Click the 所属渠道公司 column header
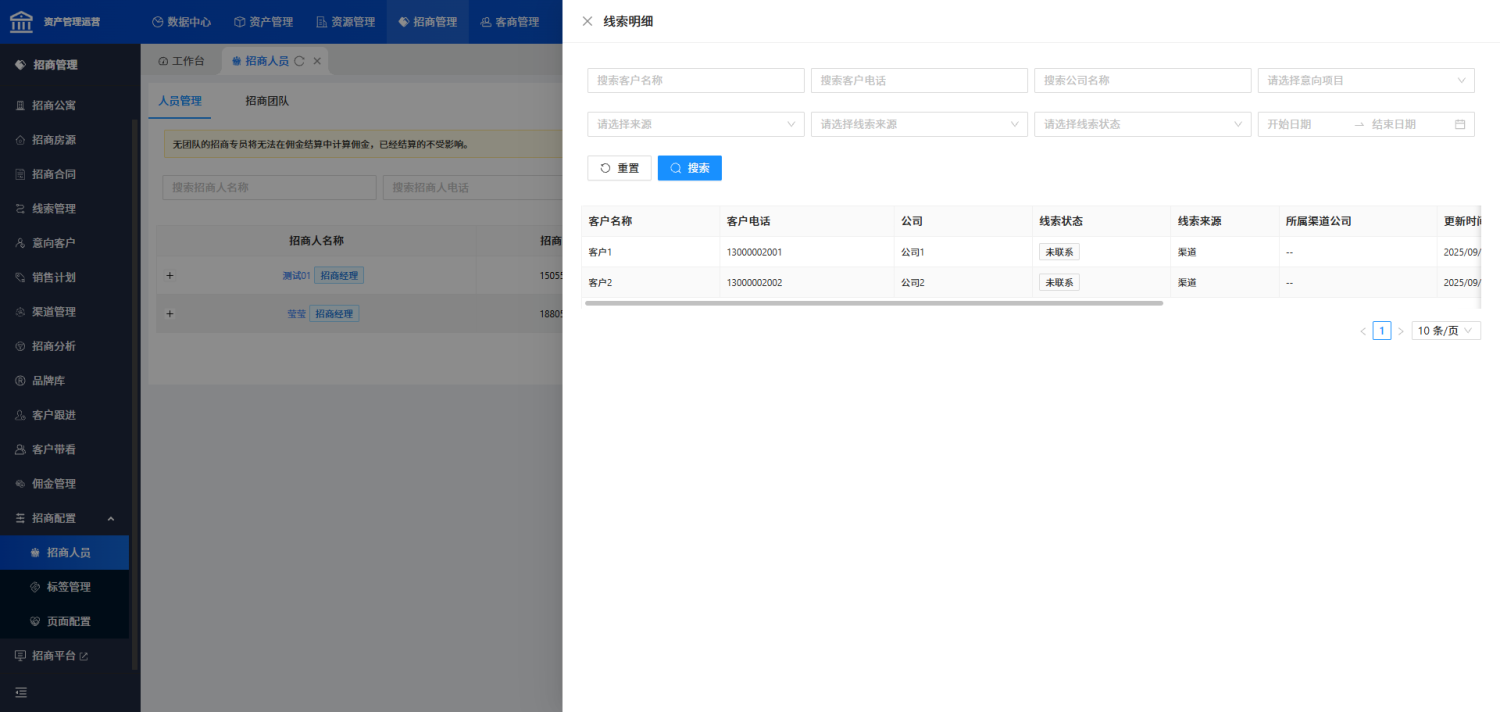This screenshot has height=712, width=1500. coord(1358,221)
